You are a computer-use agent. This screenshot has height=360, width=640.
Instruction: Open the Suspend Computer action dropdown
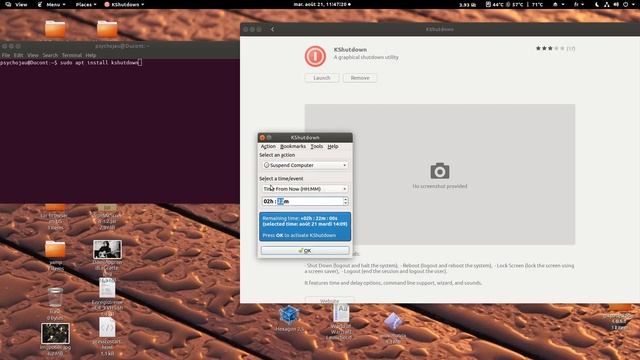[305, 165]
